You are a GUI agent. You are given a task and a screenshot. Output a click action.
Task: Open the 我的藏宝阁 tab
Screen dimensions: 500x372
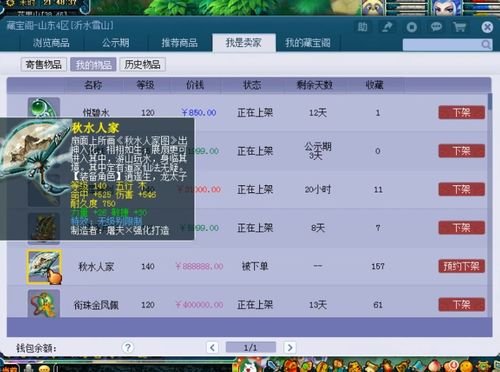[308, 43]
